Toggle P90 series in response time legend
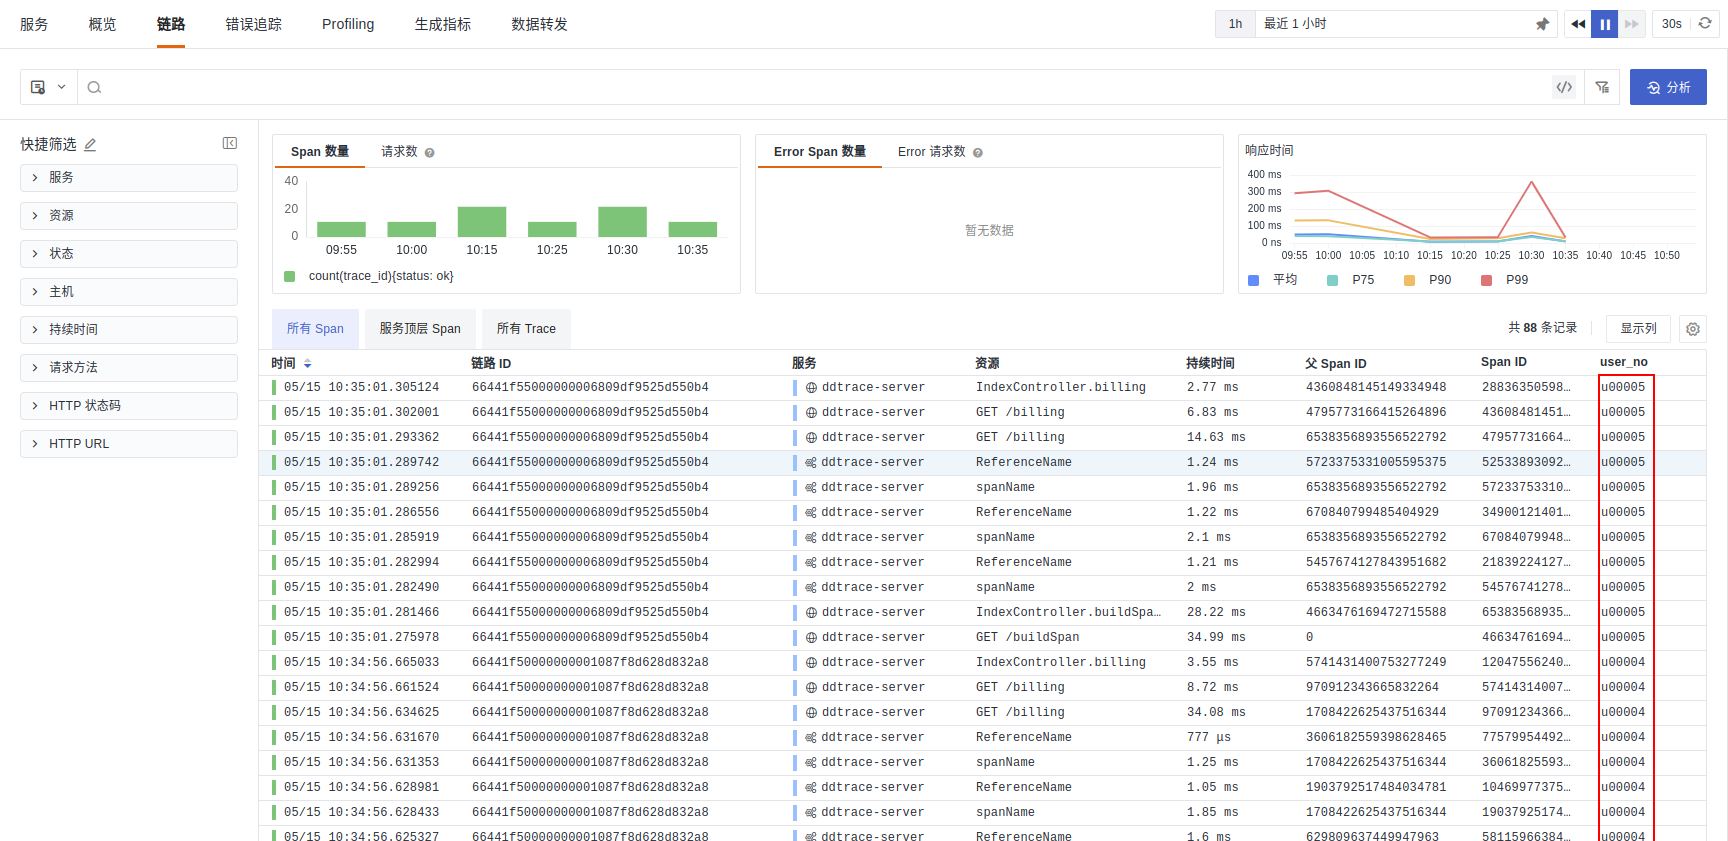1728x841 pixels. click(1428, 280)
